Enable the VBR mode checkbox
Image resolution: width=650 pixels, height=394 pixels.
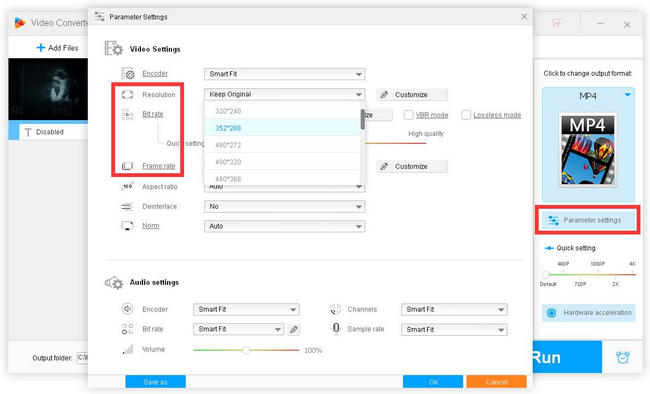408,115
